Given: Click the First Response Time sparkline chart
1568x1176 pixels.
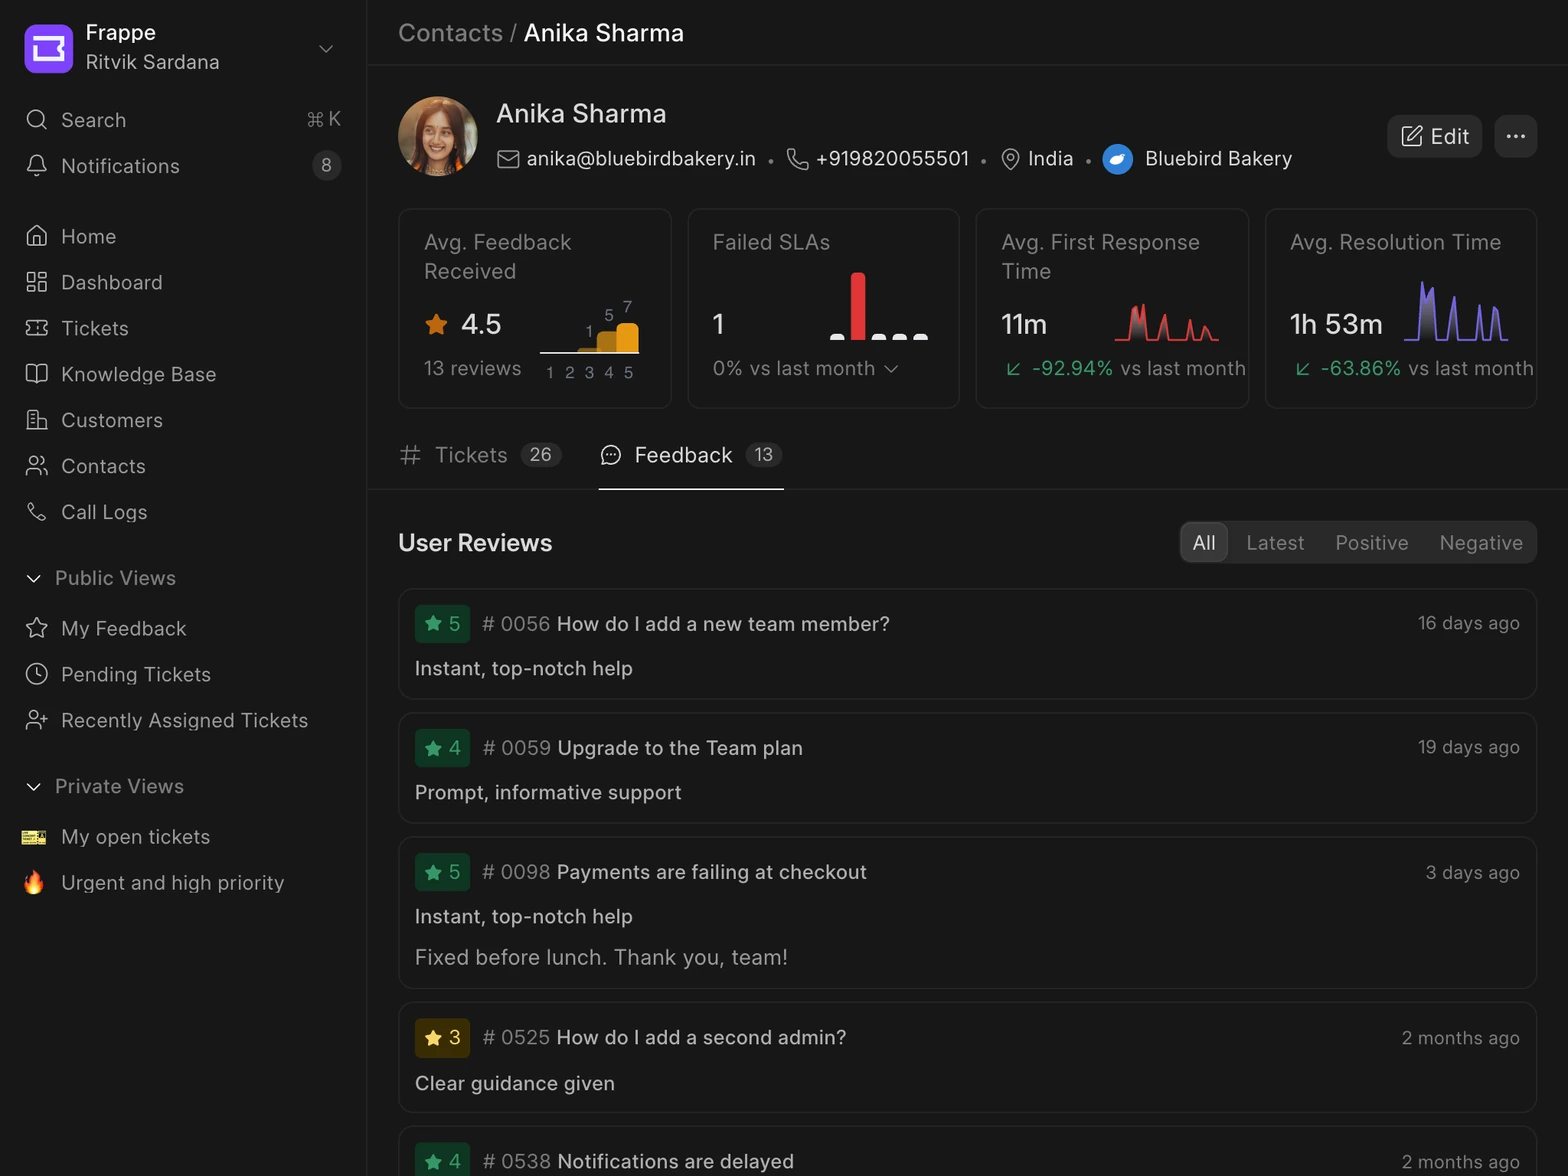Looking at the screenshot, I should point(1166,323).
